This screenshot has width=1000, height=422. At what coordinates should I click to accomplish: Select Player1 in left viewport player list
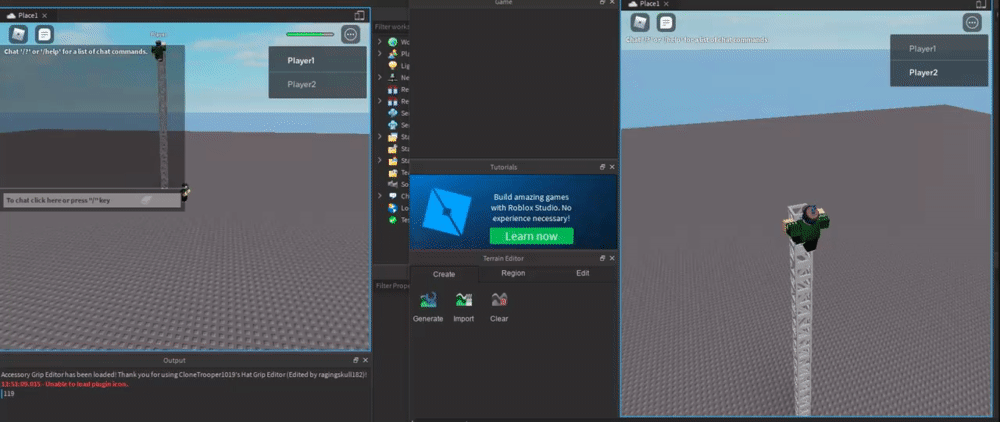point(318,61)
